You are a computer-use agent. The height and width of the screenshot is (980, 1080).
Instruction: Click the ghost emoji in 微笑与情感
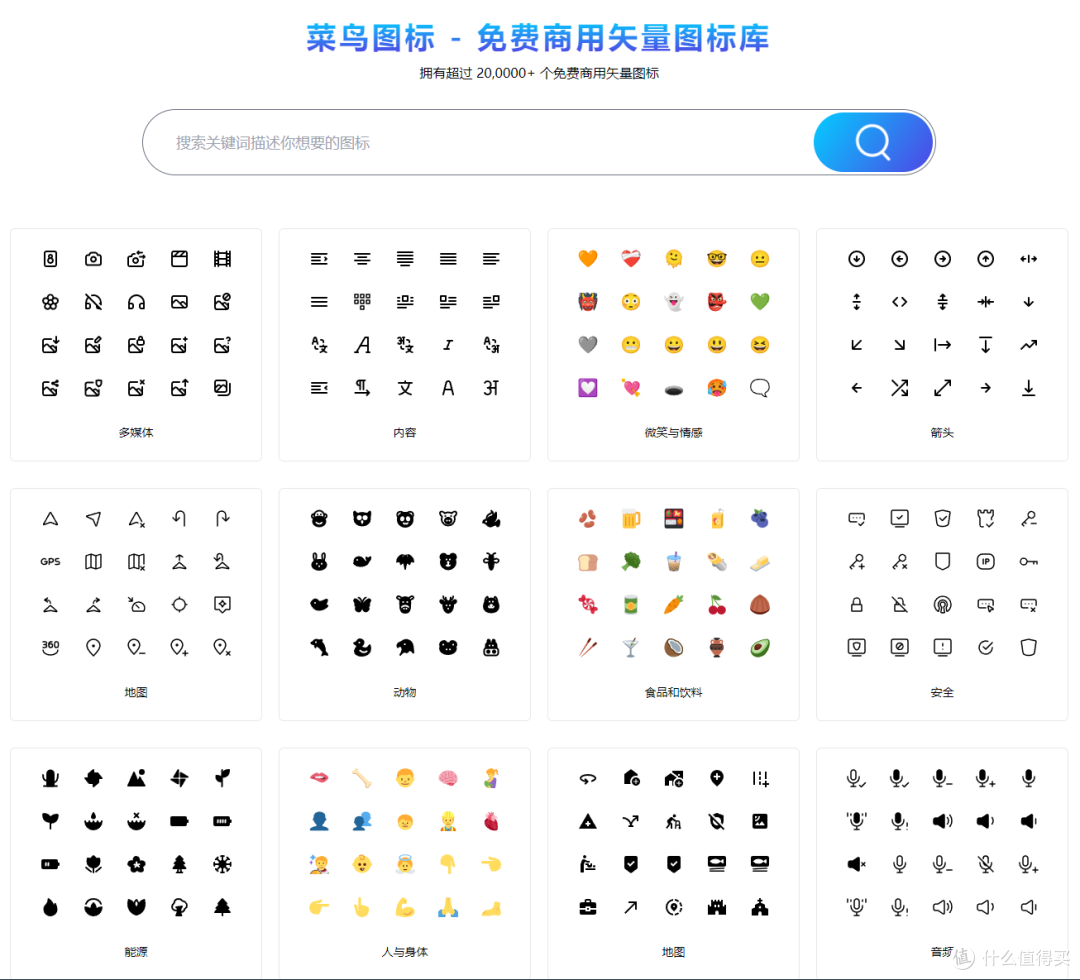(674, 301)
